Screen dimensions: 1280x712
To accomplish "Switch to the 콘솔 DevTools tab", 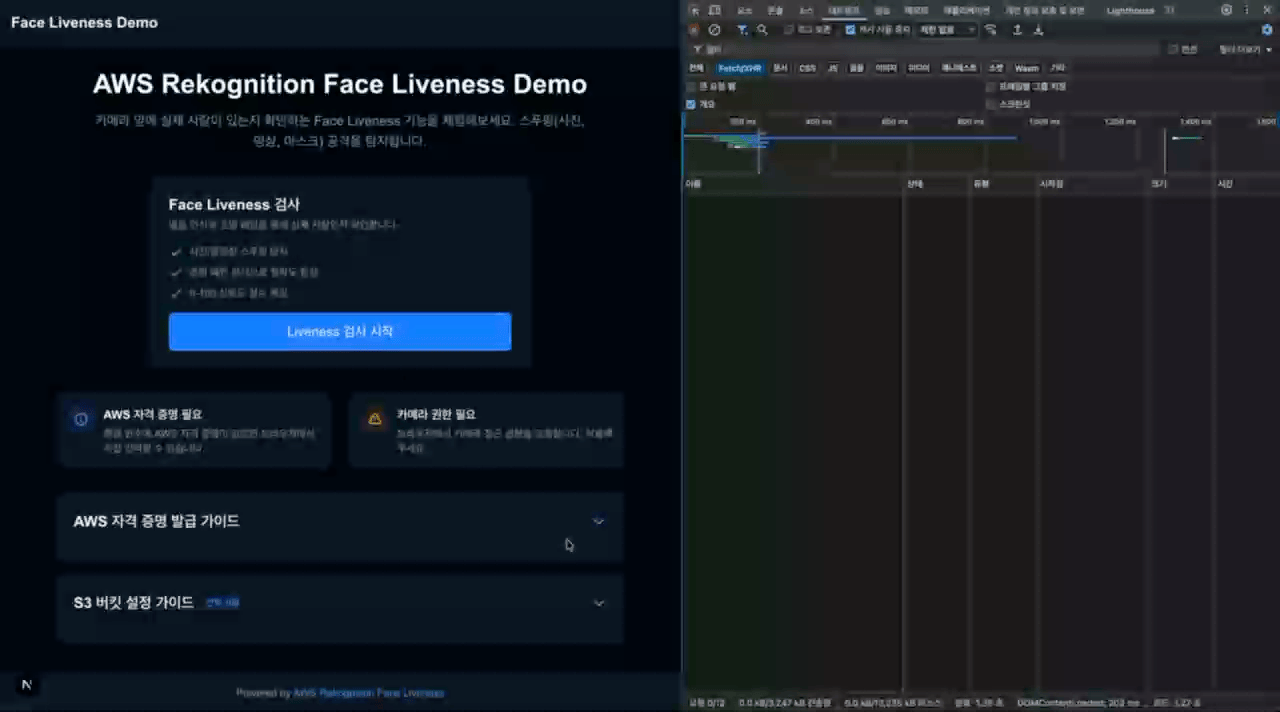I will coord(774,9).
